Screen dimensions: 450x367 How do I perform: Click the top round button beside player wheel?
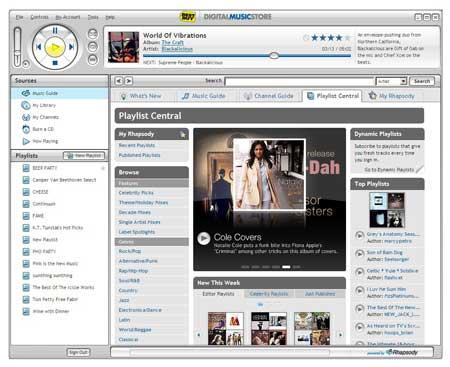point(93,34)
